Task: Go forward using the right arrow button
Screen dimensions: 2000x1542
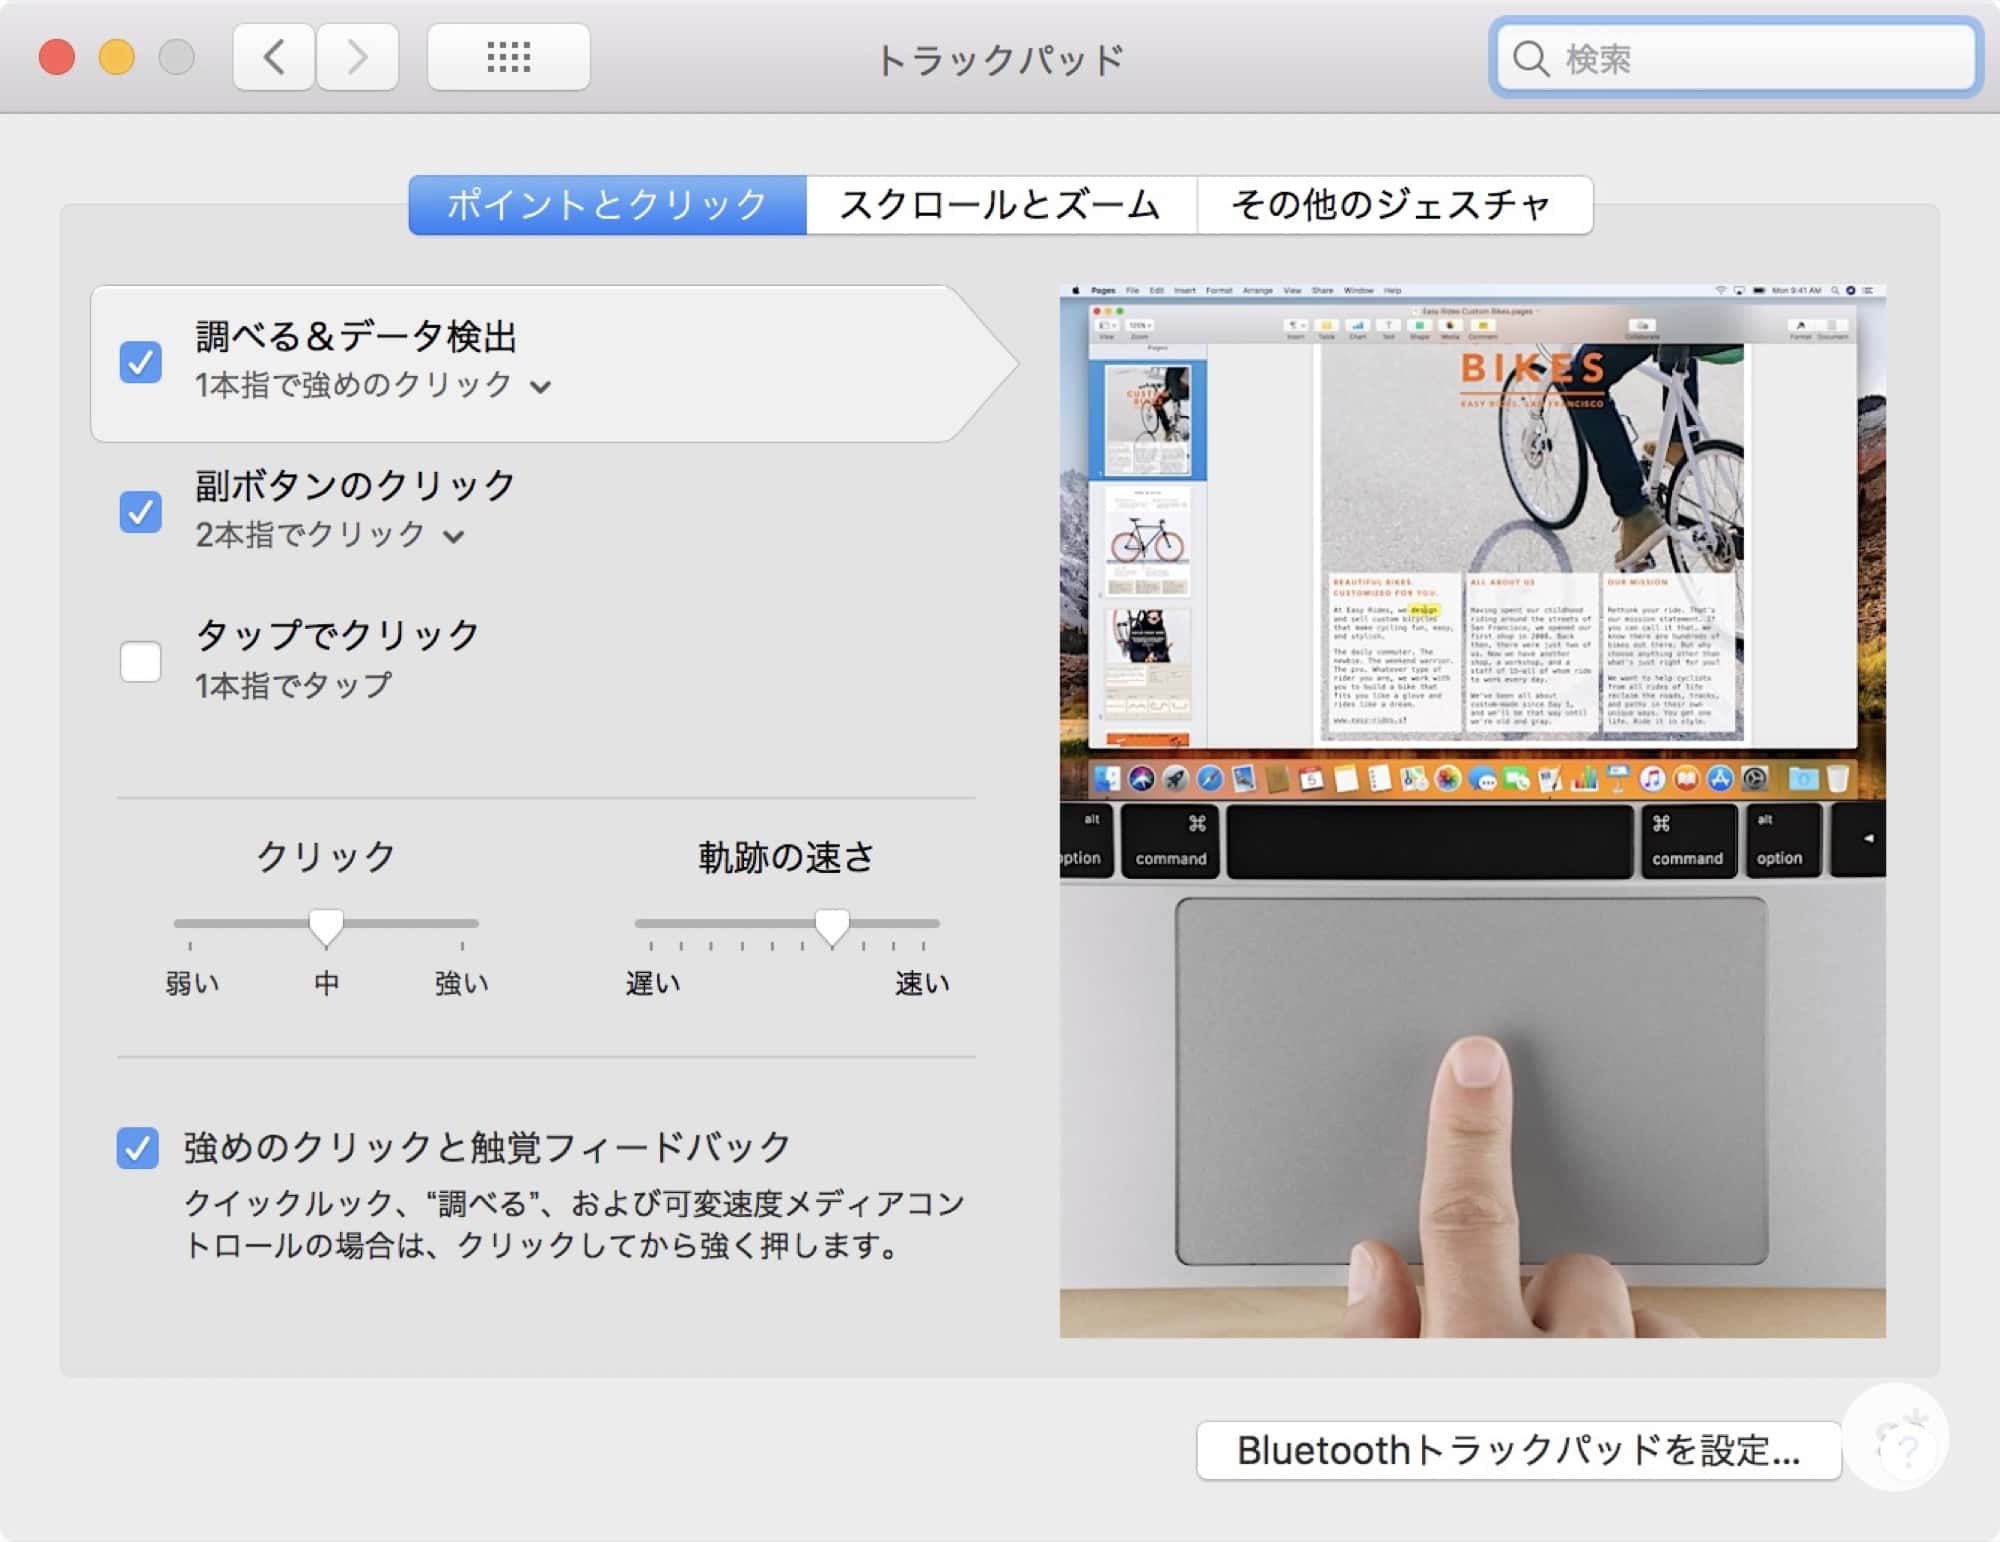Action: click(x=357, y=57)
